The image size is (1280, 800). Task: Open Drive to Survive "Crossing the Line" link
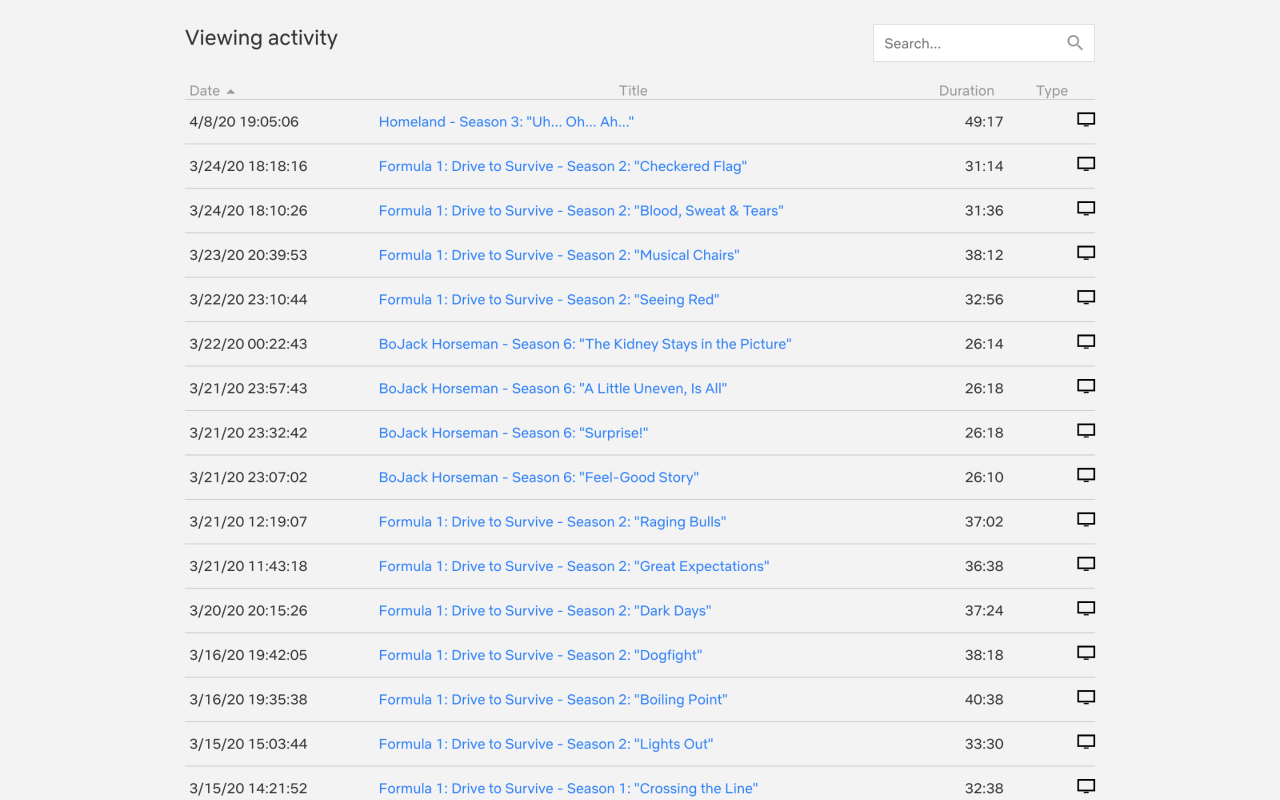(569, 788)
